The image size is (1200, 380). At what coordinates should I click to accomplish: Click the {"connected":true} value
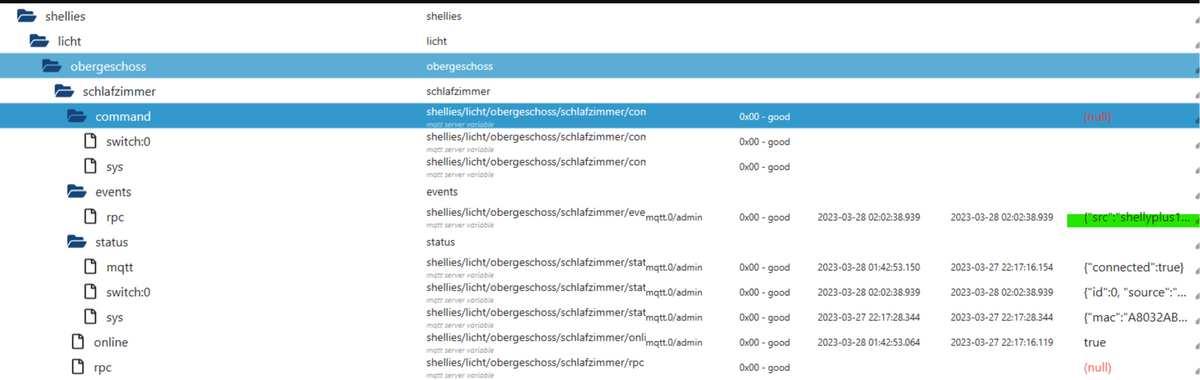[x=1134, y=267]
